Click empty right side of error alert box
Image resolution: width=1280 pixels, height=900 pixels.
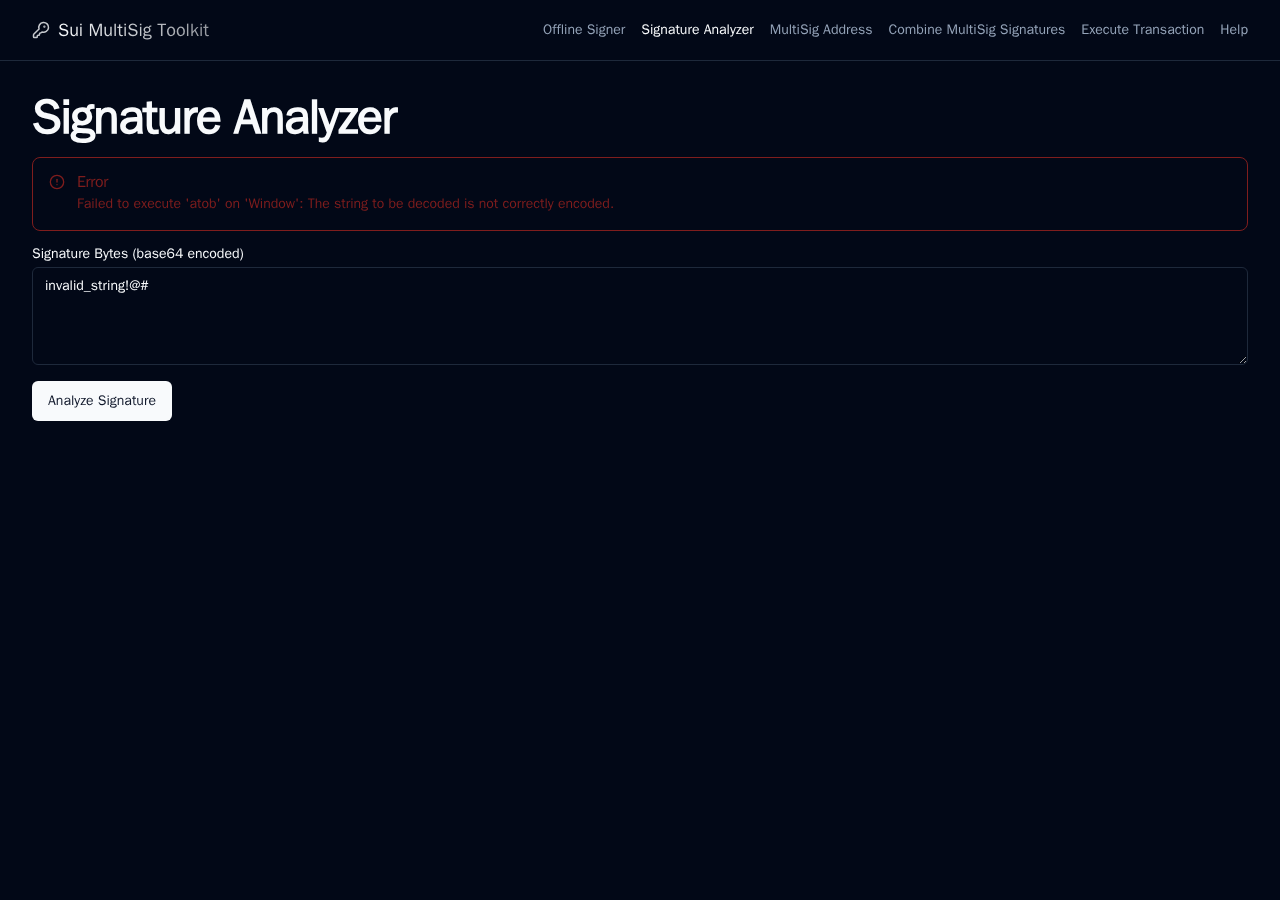coord(930,194)
